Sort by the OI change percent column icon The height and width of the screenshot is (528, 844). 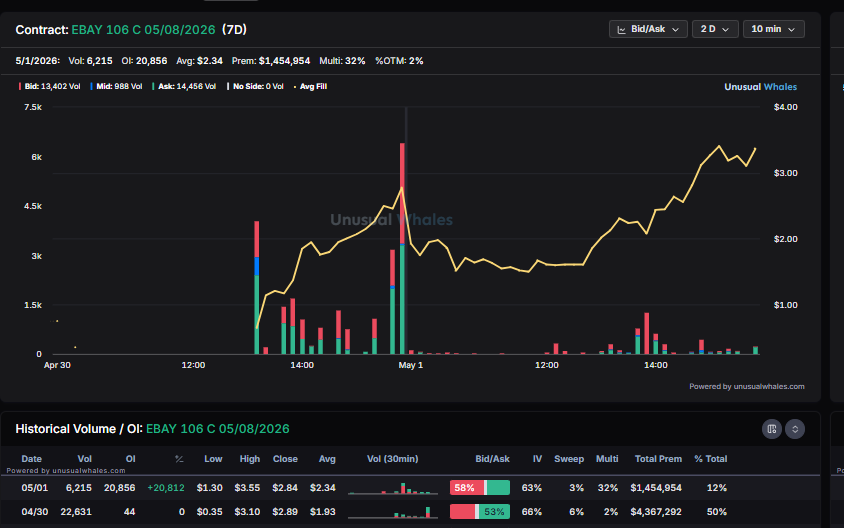coord(179,459)
